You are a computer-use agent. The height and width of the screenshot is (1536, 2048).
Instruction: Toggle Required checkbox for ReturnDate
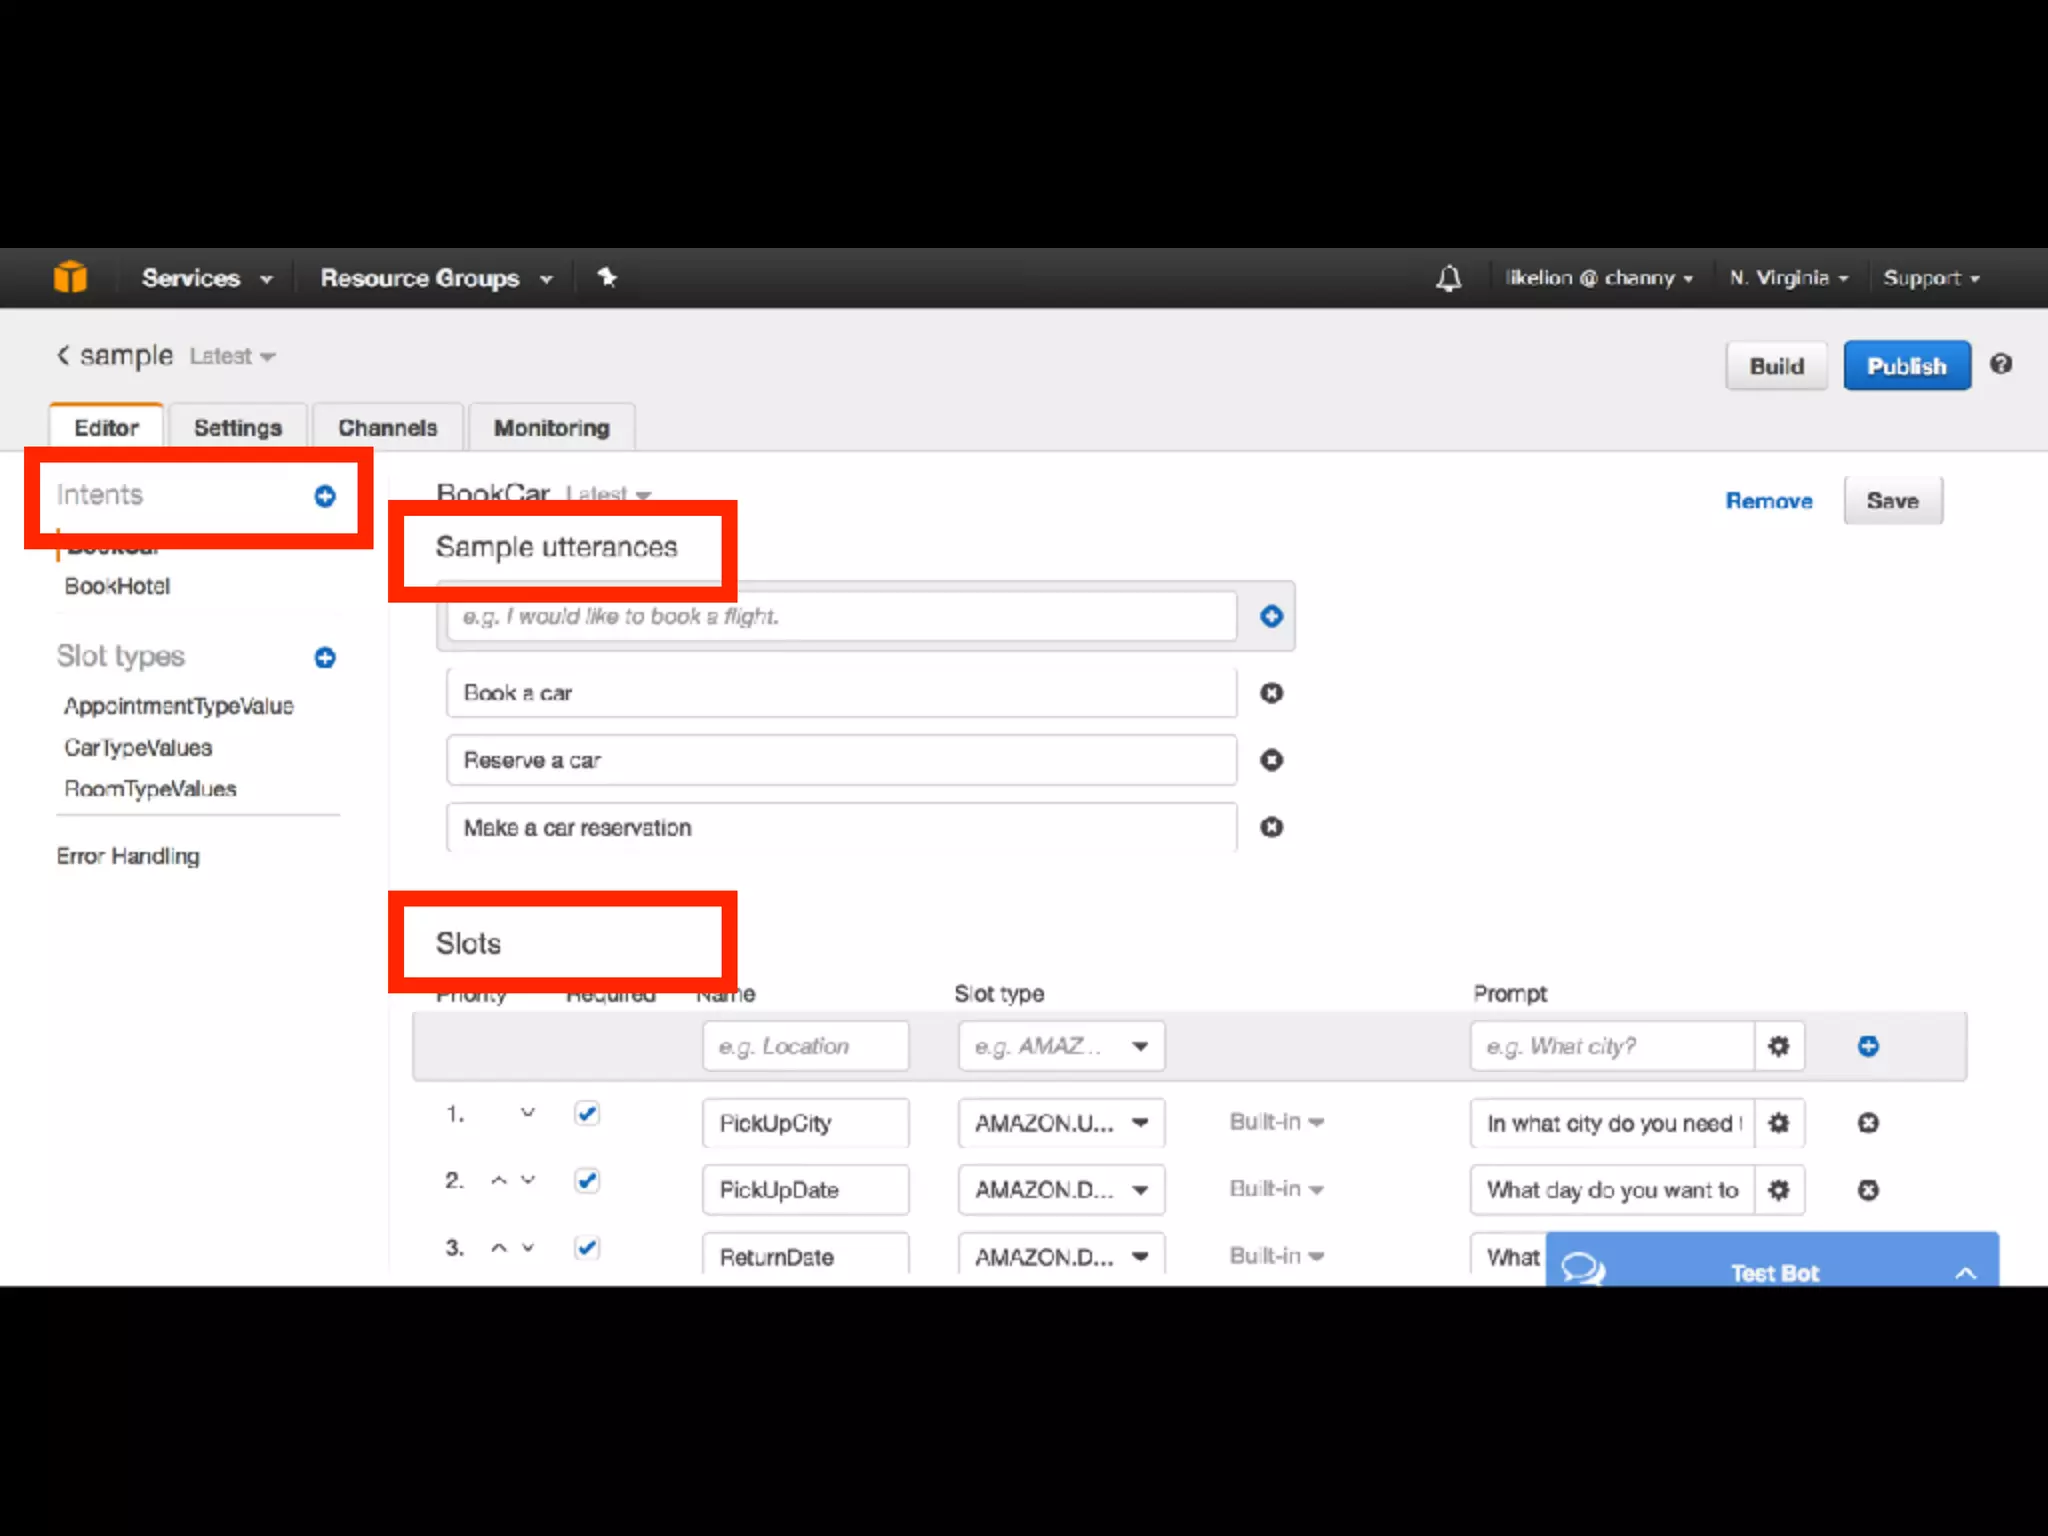pyautogui.click(x=587, y=1247)
